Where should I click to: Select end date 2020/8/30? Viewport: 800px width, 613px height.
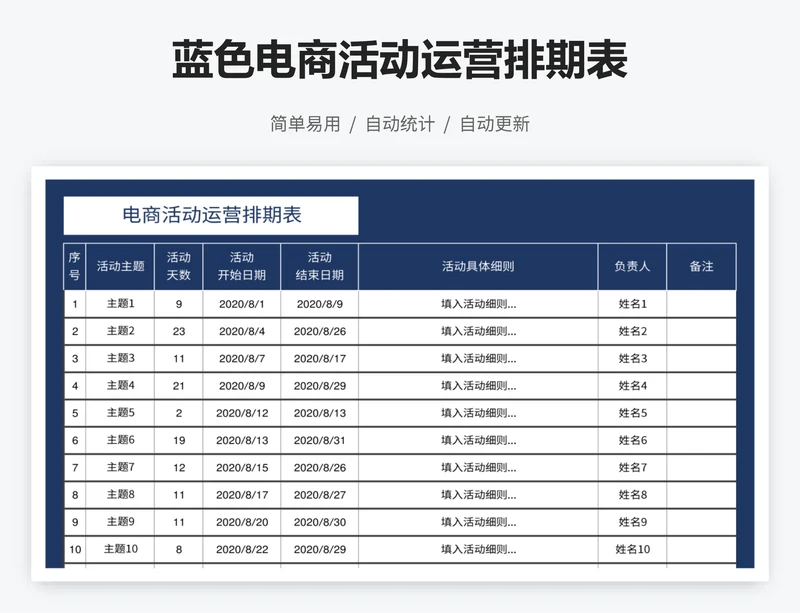tap(319, 522)
